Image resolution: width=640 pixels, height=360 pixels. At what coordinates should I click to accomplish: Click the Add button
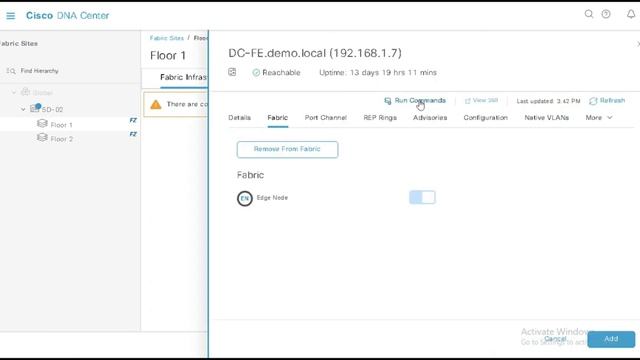[x=611, y=339]
